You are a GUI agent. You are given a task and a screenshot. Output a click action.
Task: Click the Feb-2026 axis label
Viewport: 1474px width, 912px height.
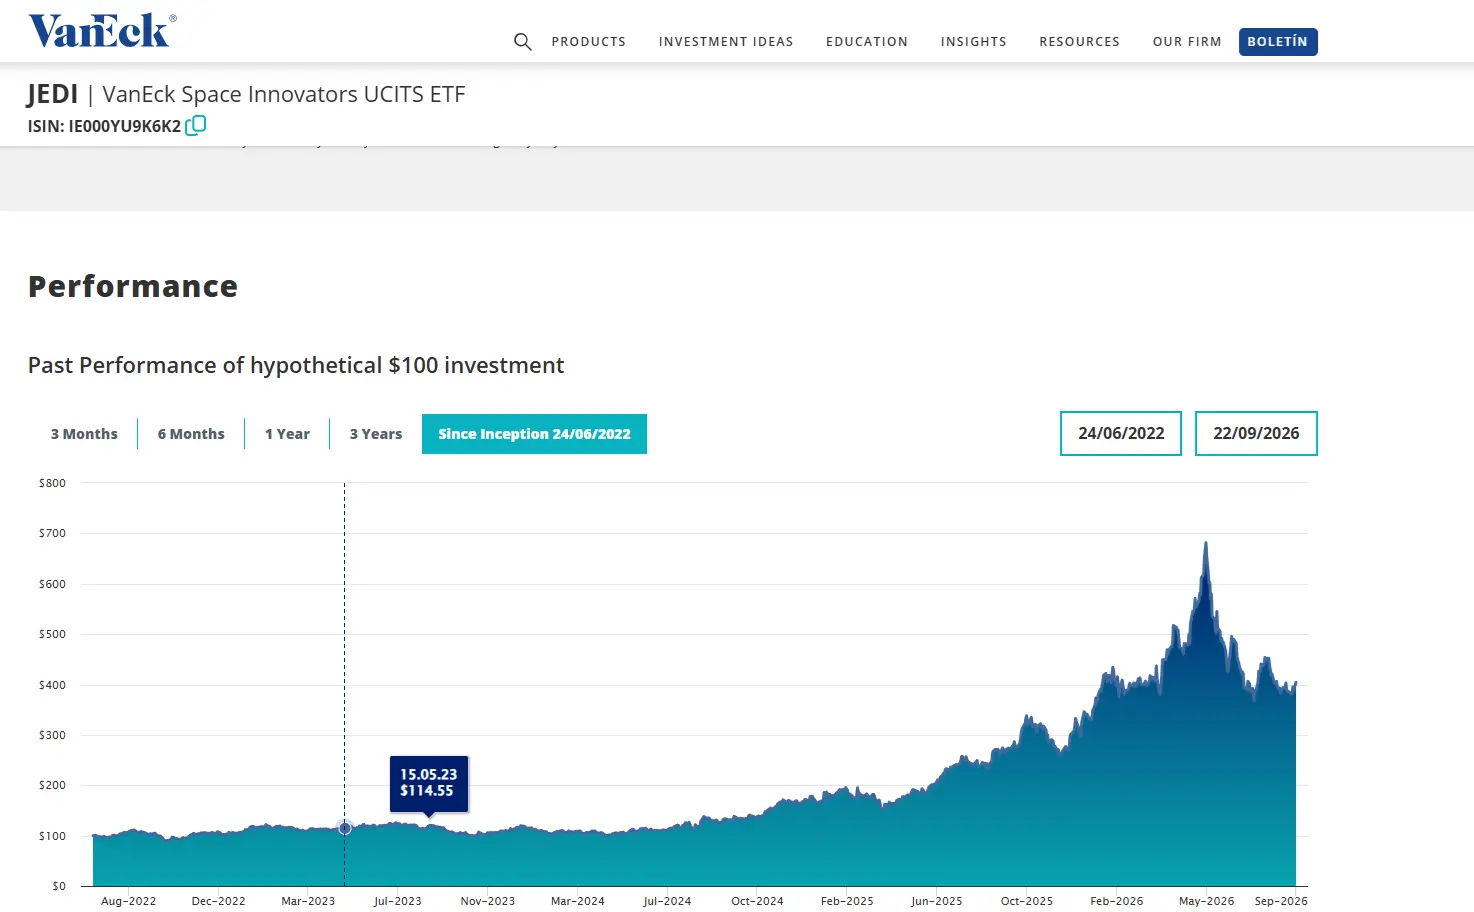click(x=1116, y=901)
